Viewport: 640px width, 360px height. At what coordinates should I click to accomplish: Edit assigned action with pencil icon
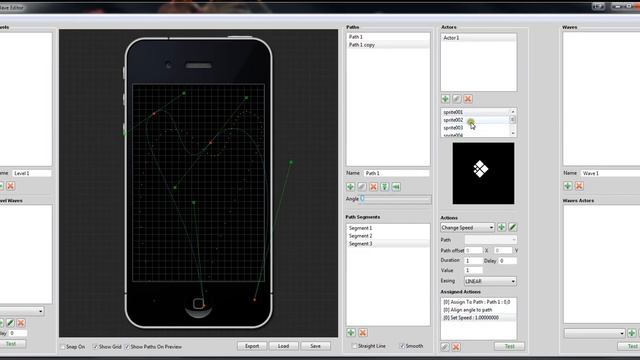point(445,347)
